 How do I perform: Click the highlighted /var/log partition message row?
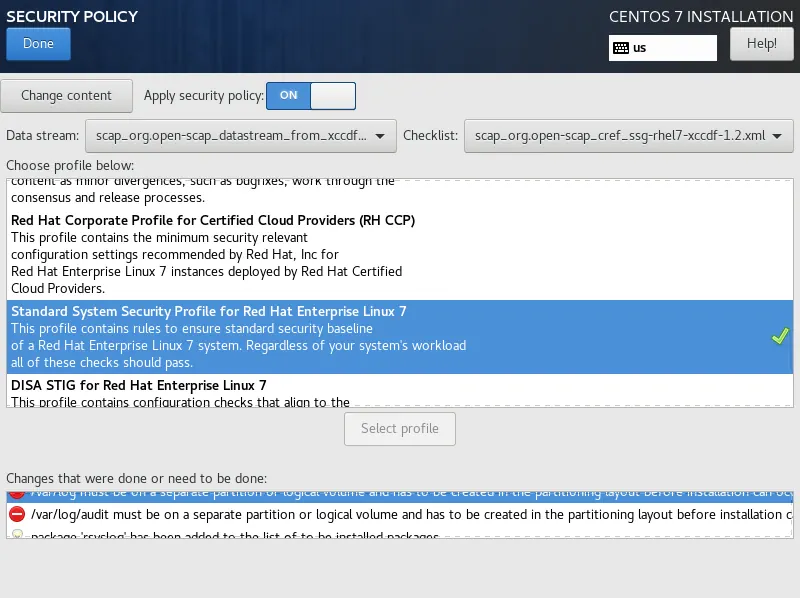[400, 496]
